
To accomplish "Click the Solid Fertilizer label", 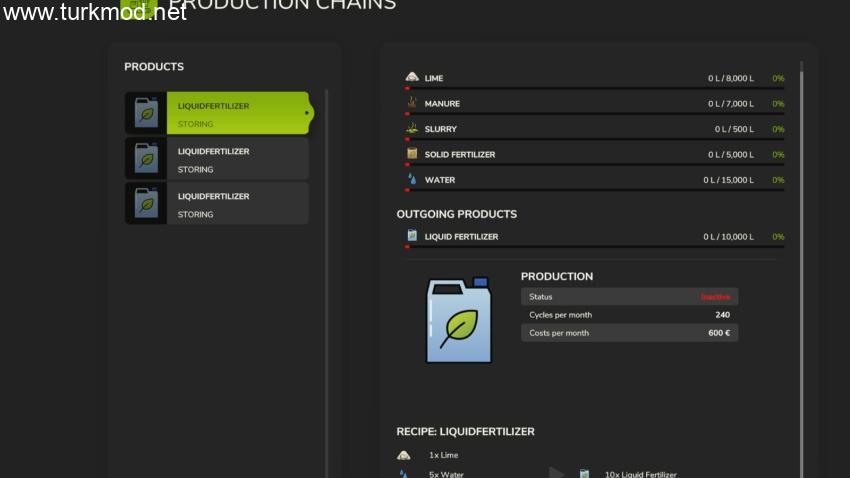I will coord(460,155).
